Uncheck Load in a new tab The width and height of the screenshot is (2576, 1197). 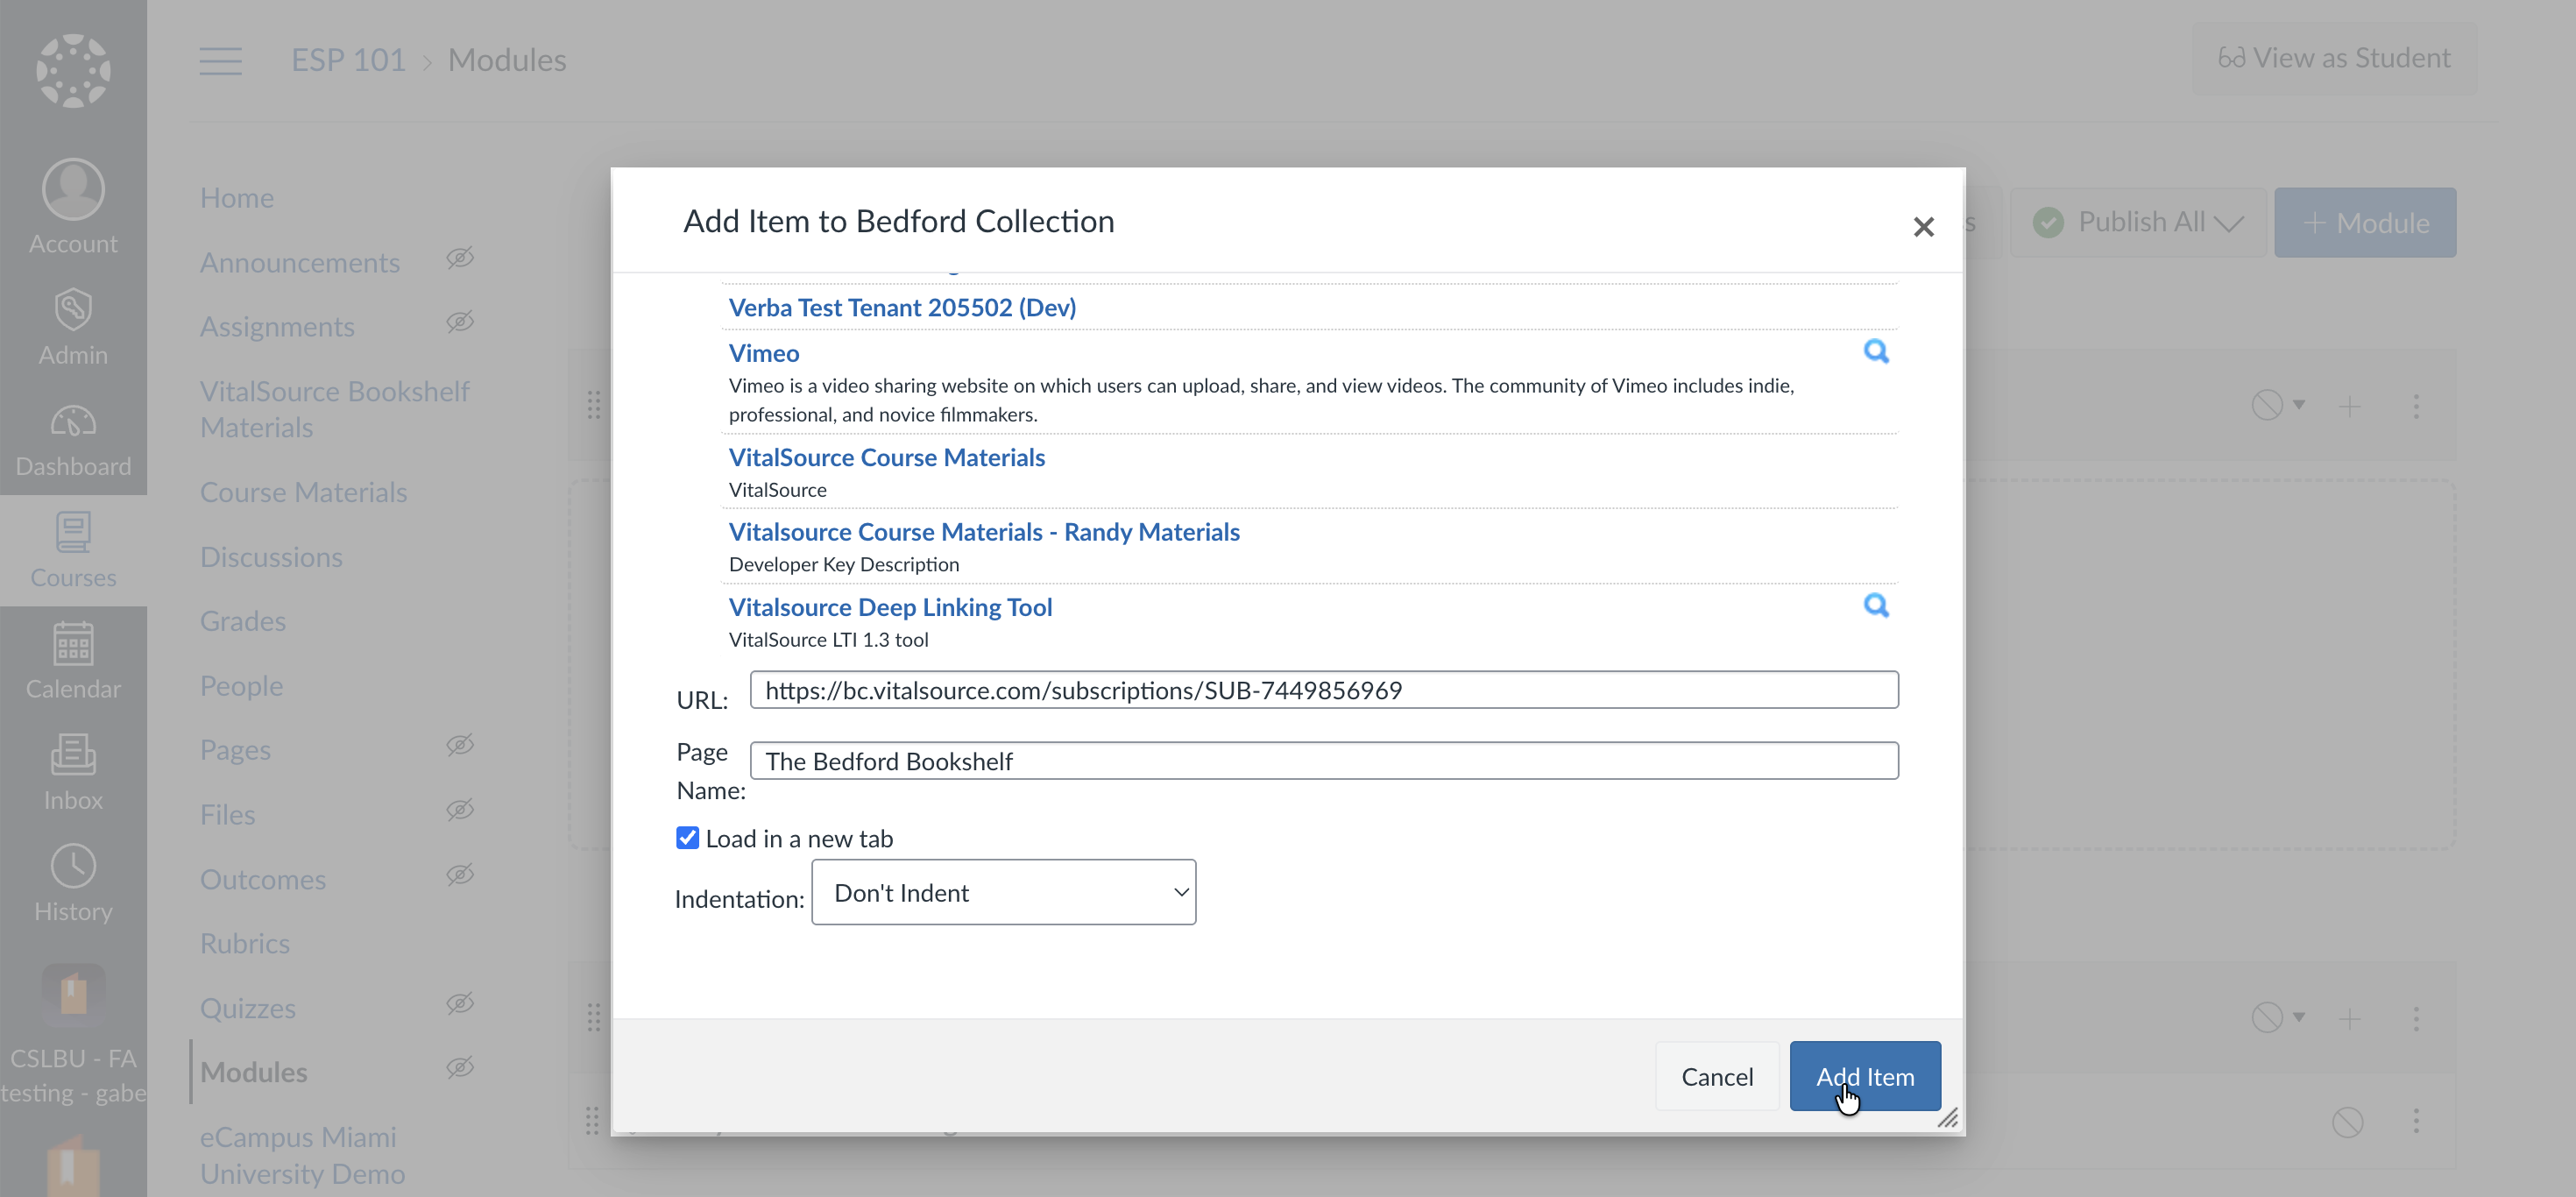tap(687, 838)
